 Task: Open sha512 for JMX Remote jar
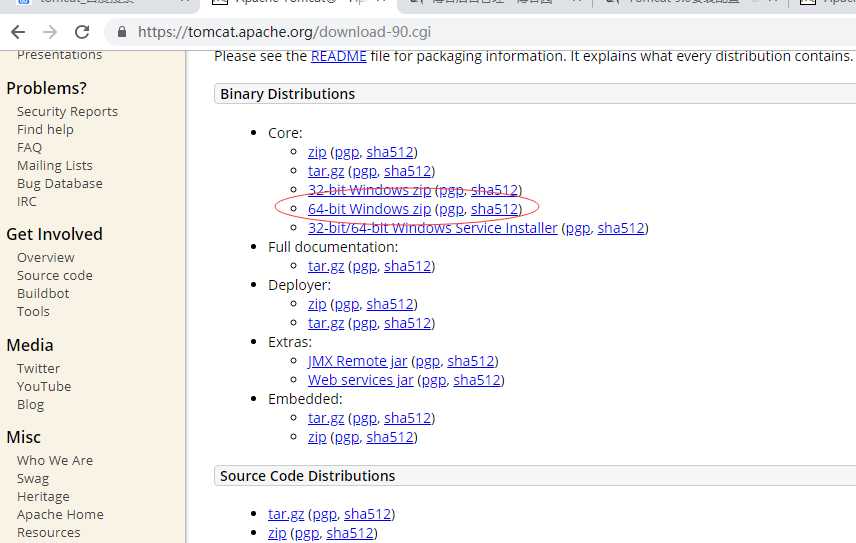click(471, 361)
